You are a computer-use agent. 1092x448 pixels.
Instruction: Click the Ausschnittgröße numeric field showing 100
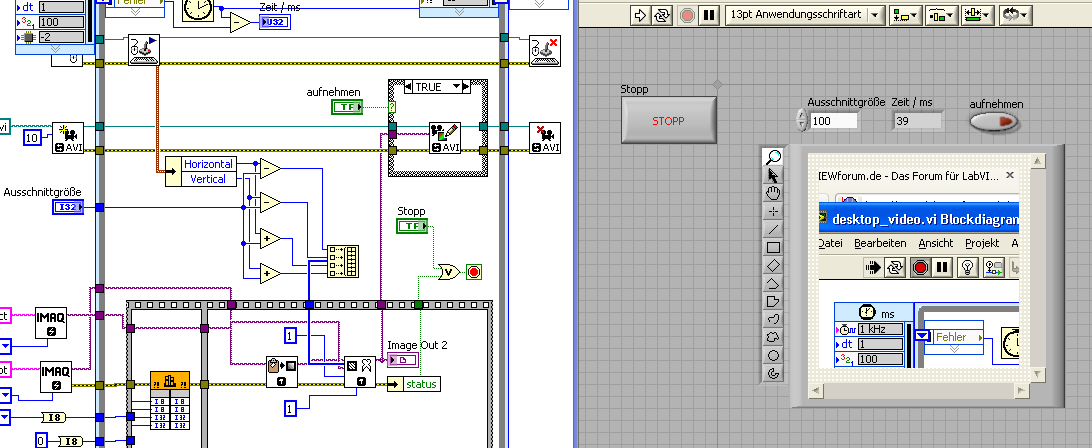click(834, 121)
